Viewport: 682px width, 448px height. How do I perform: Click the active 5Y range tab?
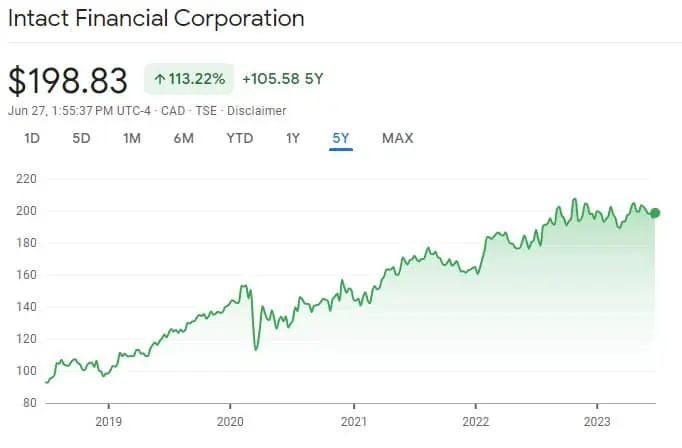tap(341, 138)
